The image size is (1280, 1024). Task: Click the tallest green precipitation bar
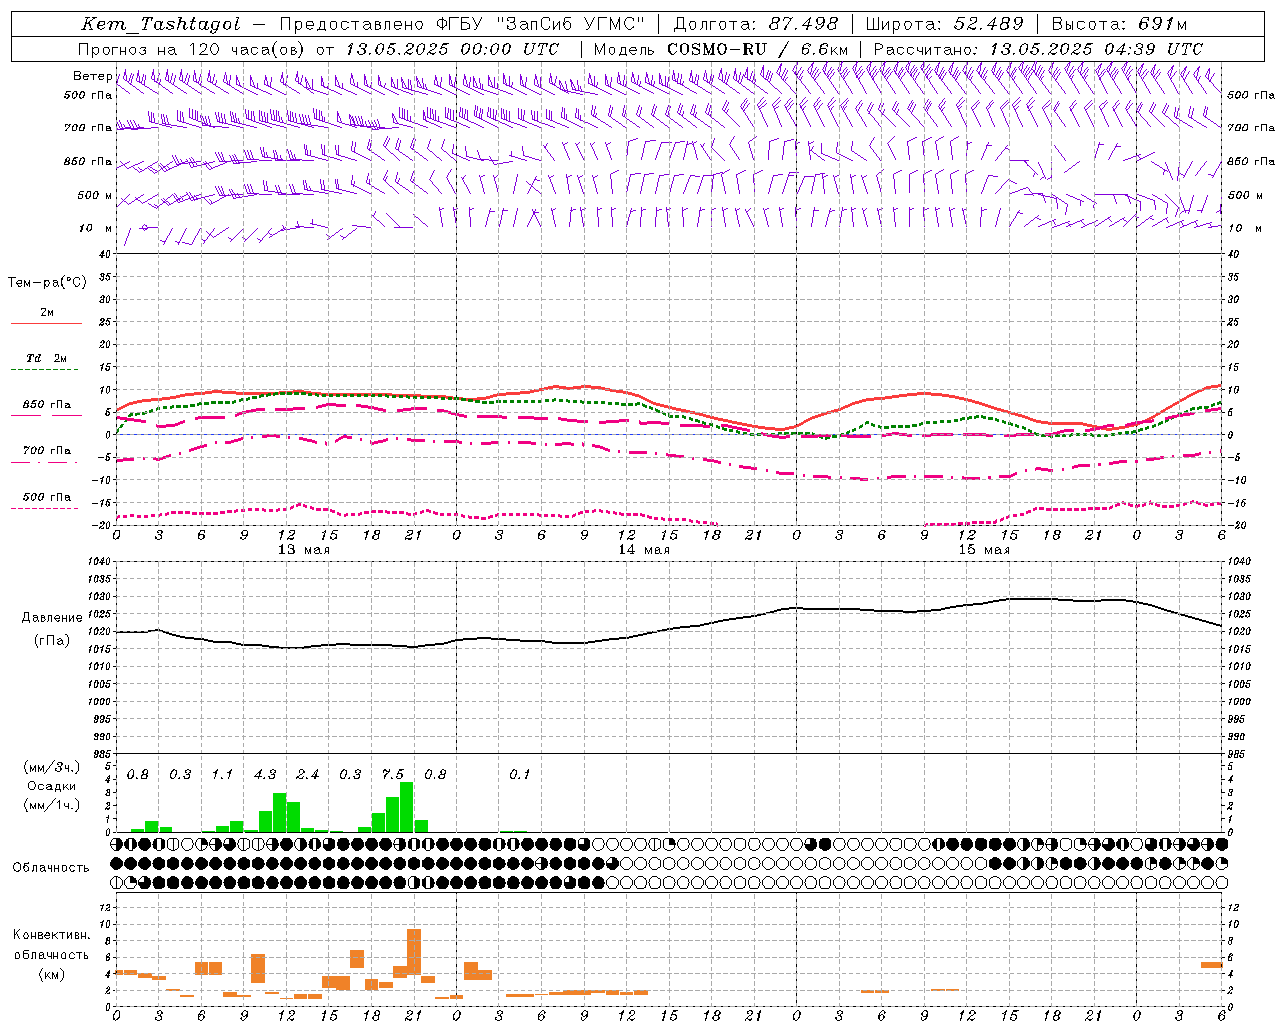(407, 807)
